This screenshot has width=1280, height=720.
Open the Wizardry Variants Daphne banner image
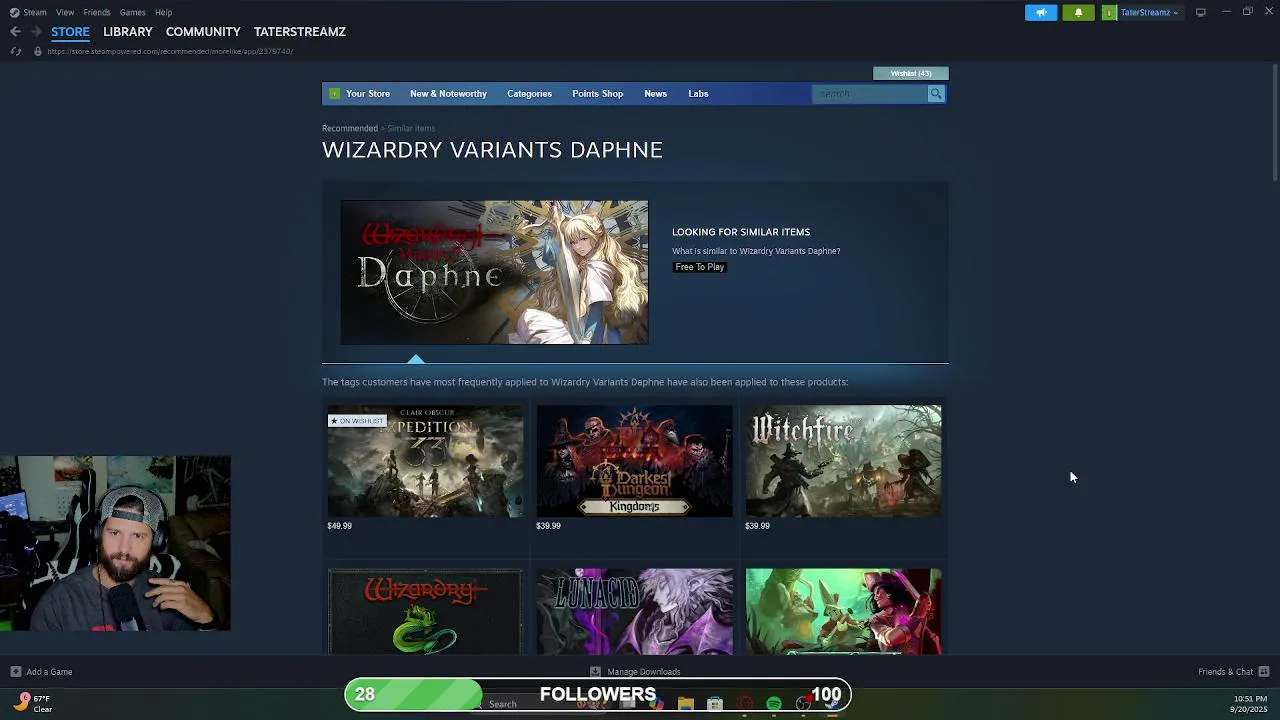pyautogui.click(x=494, y=272)
